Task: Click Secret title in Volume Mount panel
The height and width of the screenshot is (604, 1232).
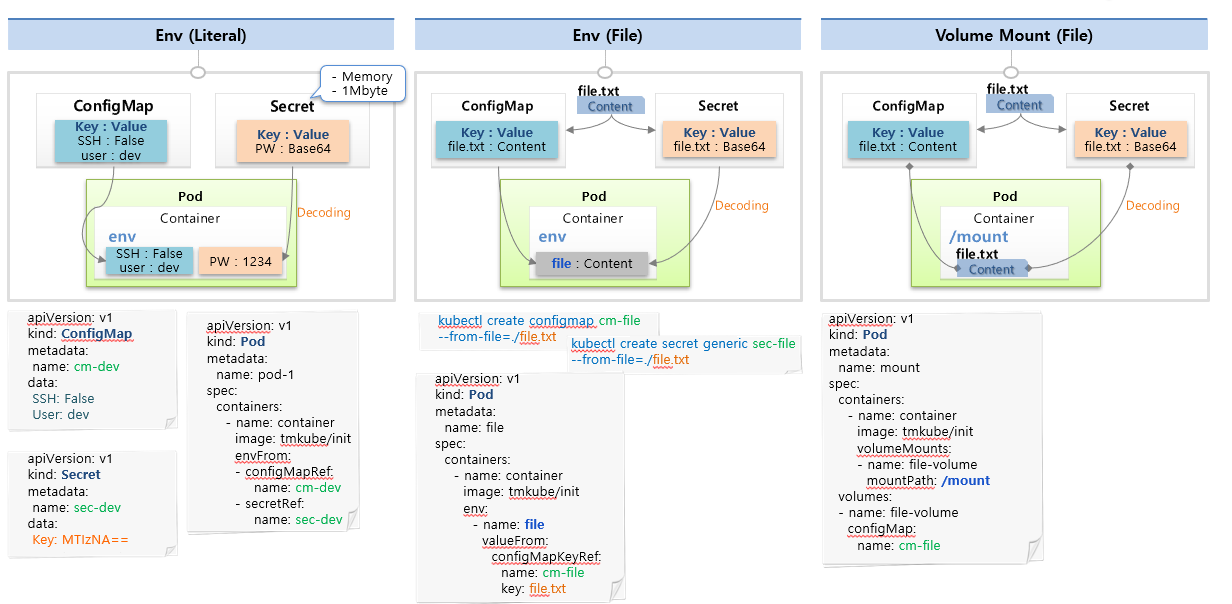Action: (1129, 106)
